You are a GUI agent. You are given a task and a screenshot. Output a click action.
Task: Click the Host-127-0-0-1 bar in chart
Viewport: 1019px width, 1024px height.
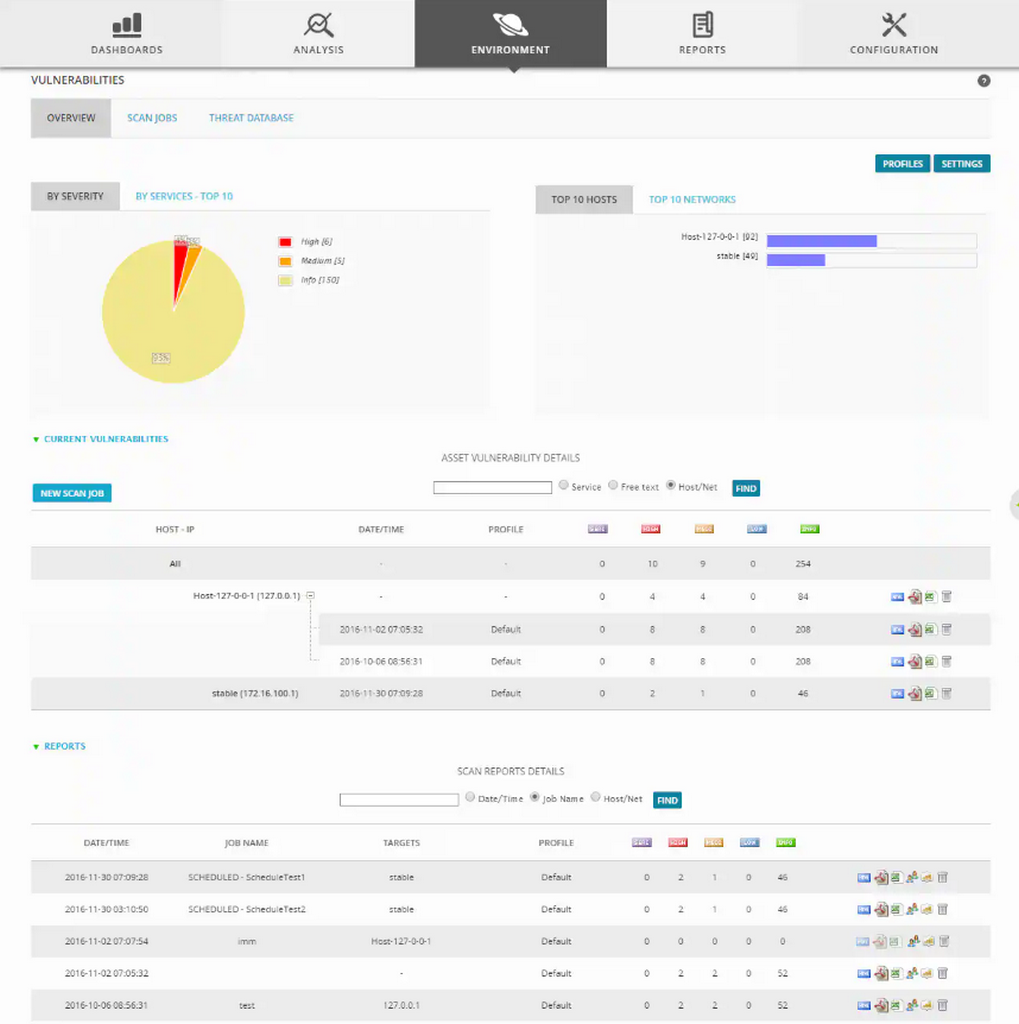coord(821,241)
